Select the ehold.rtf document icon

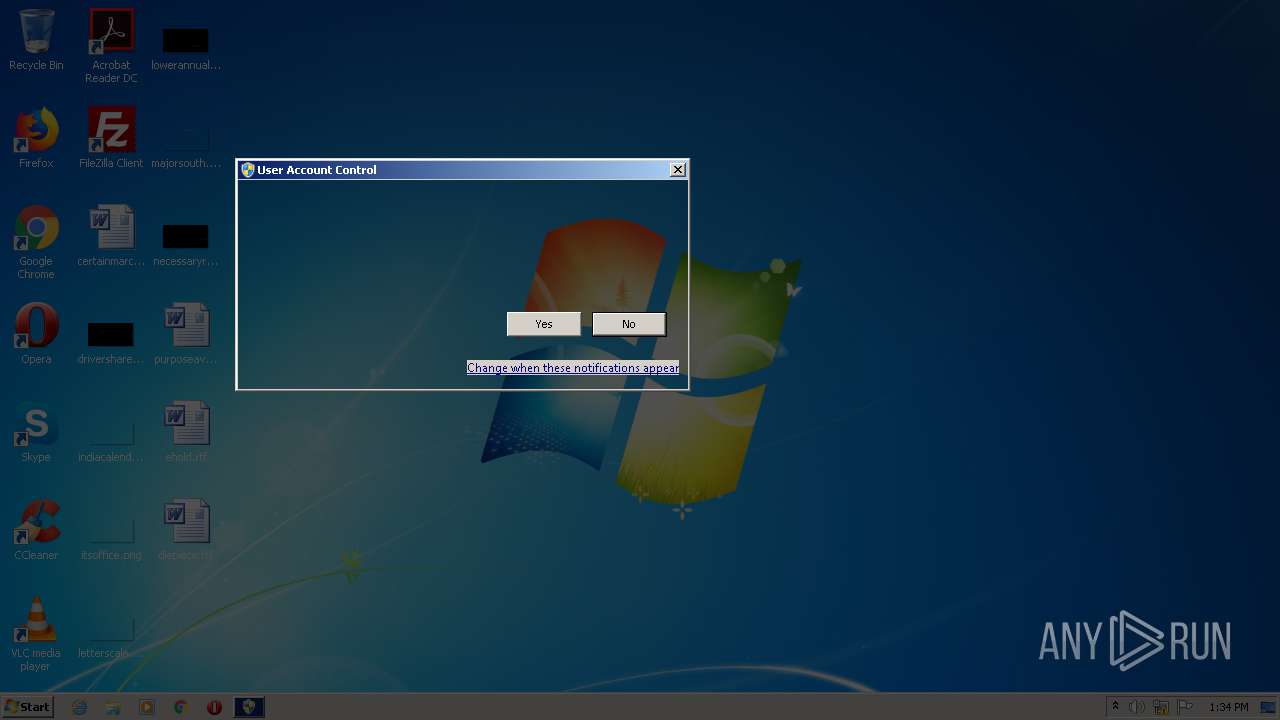pyautogui.click(x=186, y=432)
